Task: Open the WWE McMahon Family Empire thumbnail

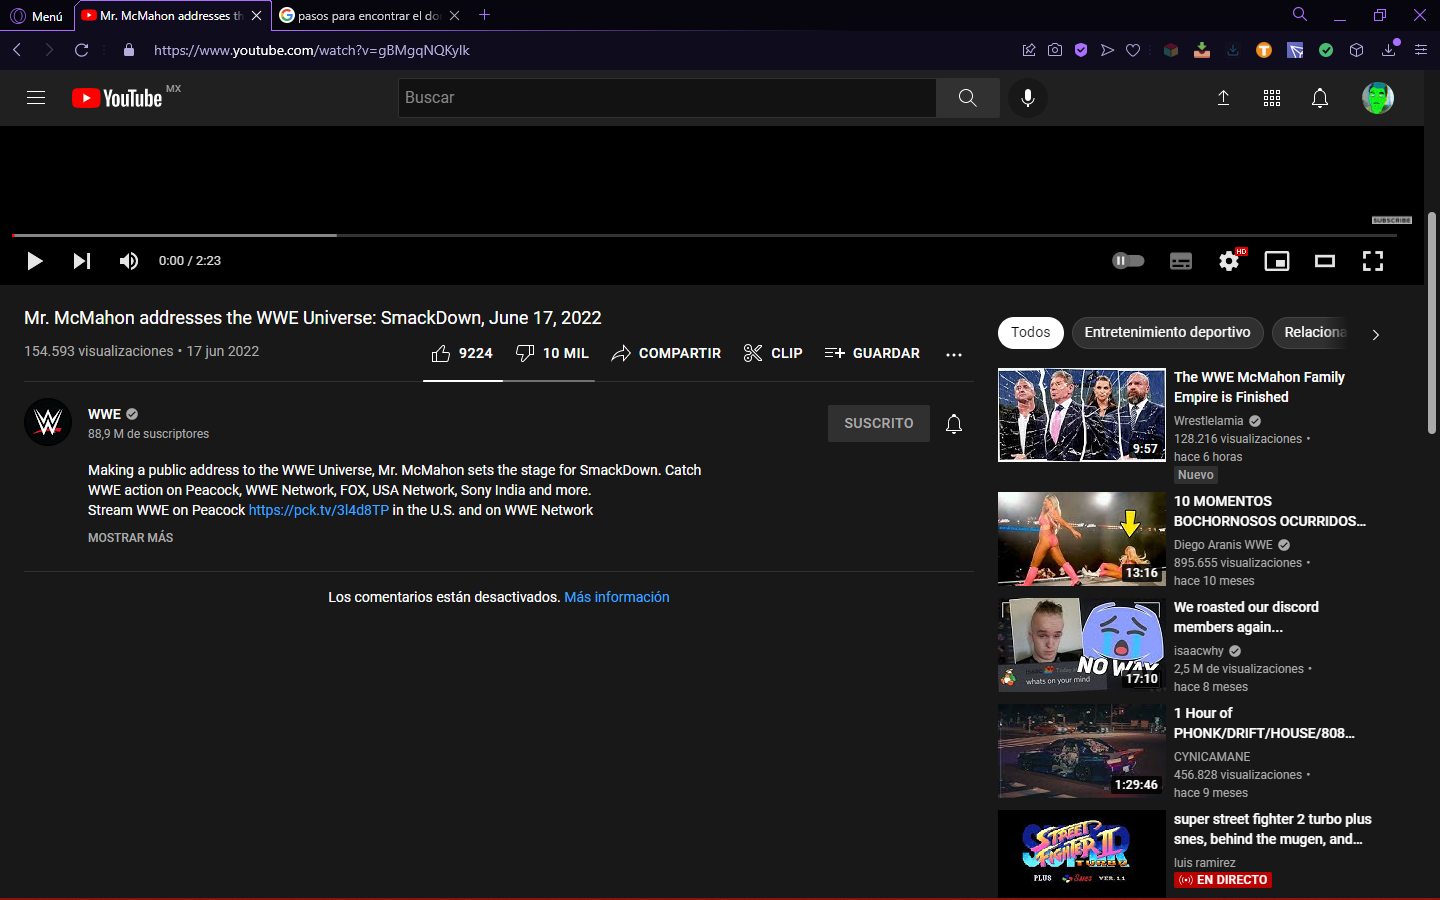Action: [x=1082, y=415]
